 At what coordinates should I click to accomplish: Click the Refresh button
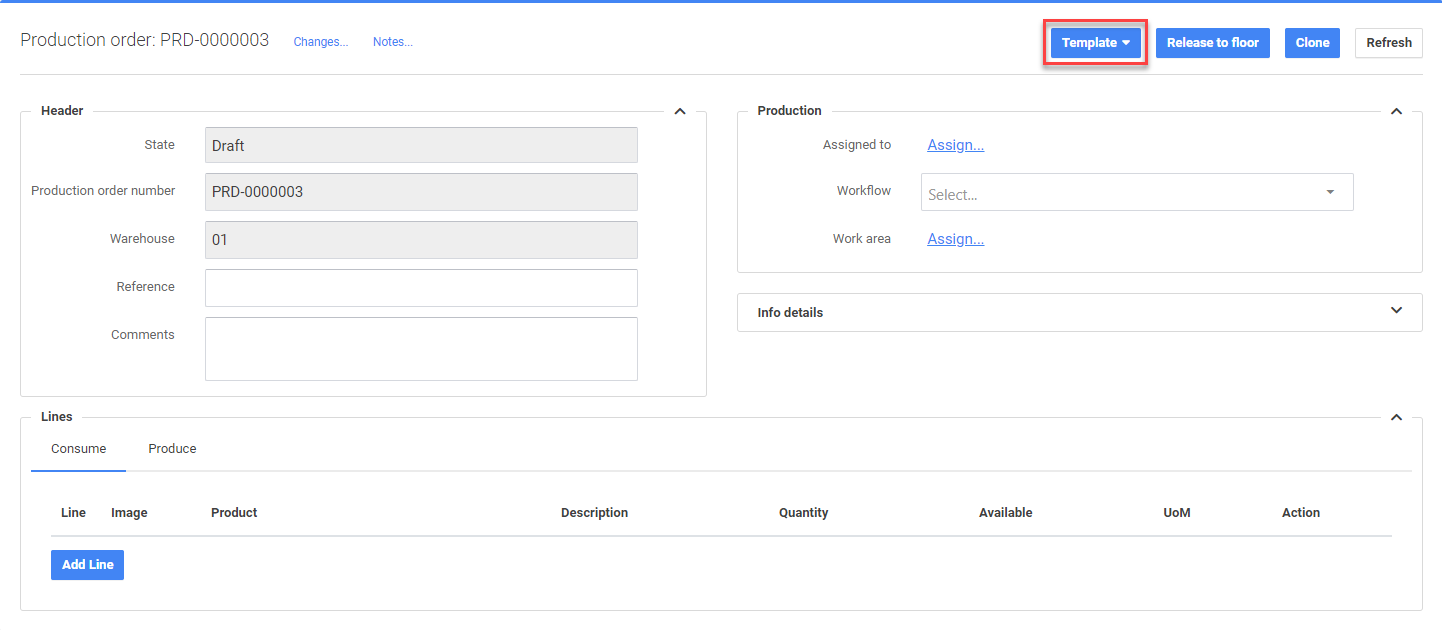pyautogui.click(x=1388, y=43)
